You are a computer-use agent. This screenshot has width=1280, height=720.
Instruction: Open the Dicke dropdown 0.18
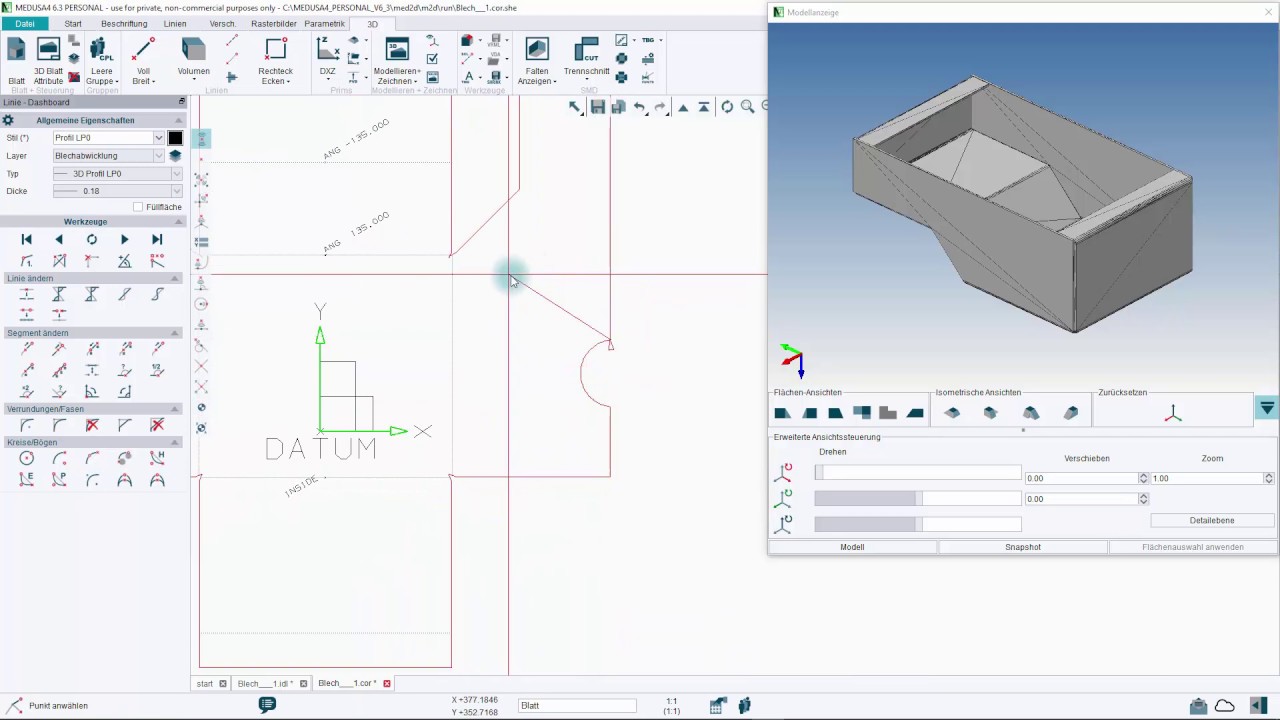pyautogui.click(x=117, y=191)
